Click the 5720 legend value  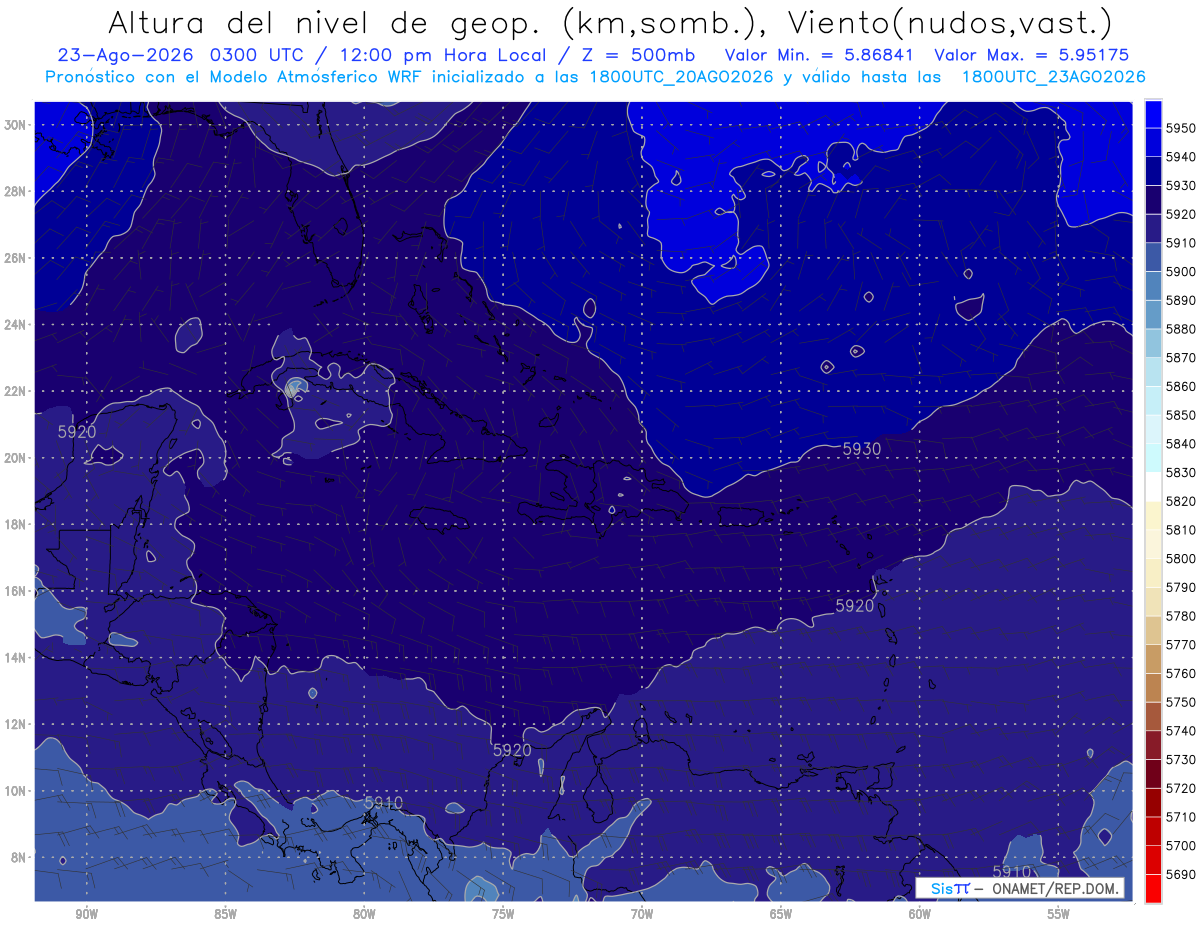pyautogui.click(x=1180, y=788)
